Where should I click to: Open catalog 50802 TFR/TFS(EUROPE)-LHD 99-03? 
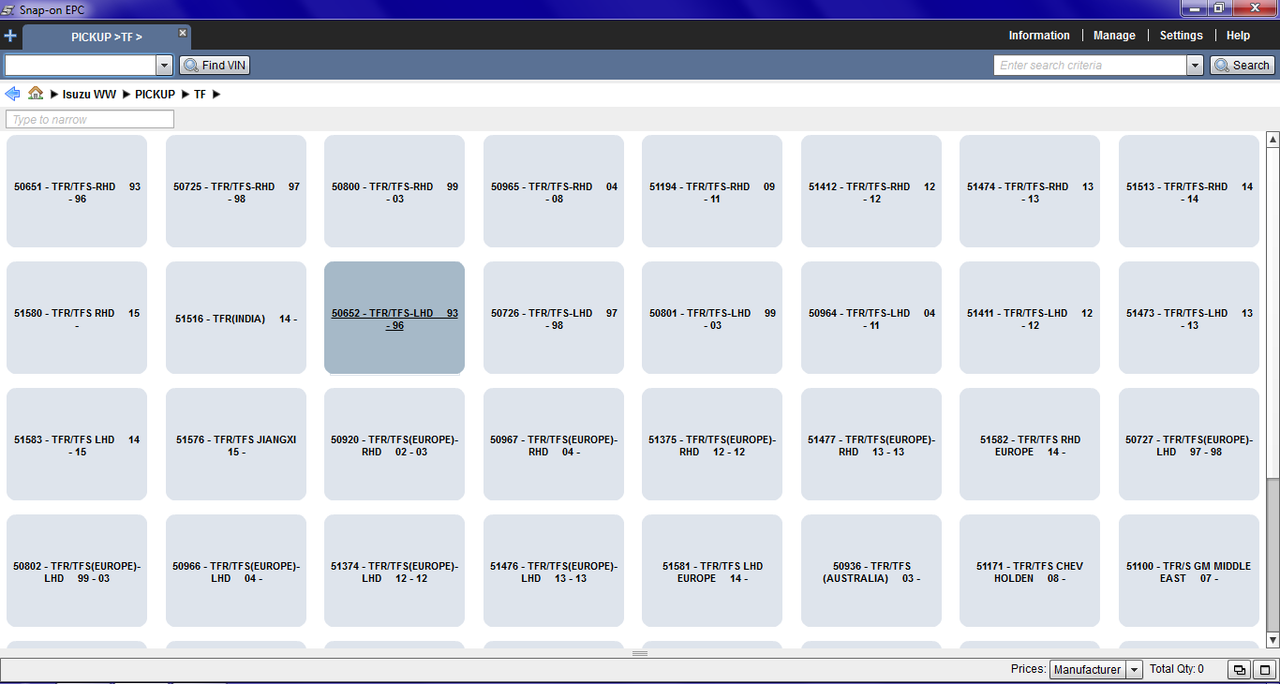click(77, 571)
